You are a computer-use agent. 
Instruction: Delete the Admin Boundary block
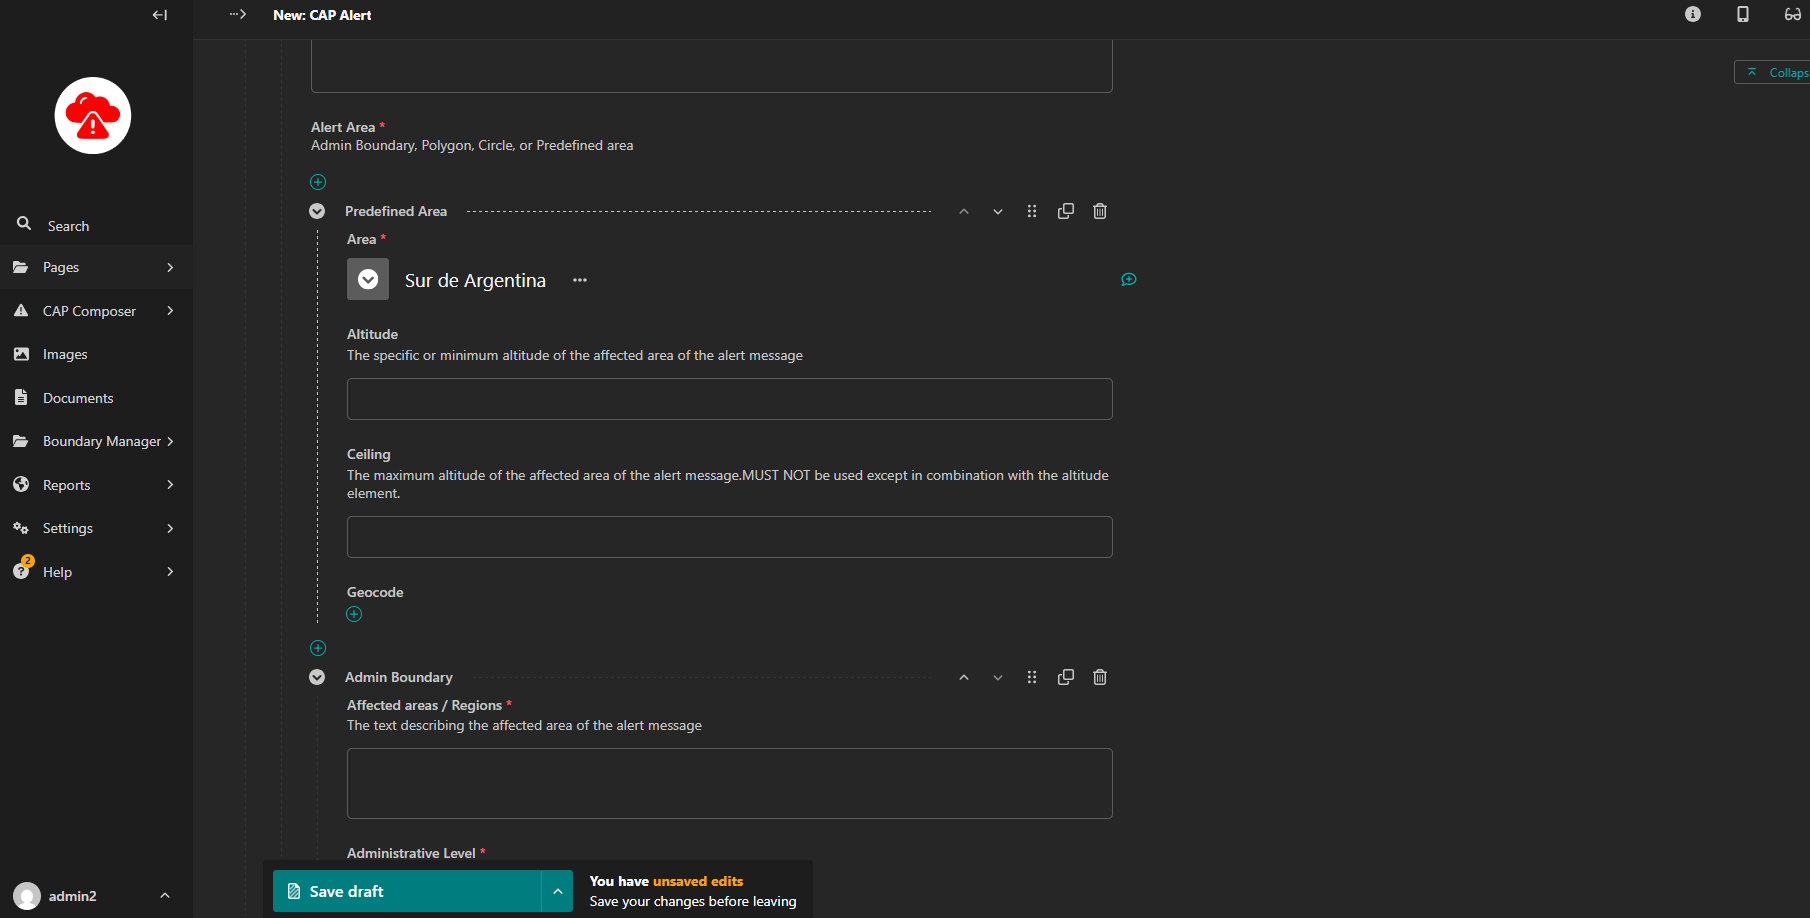tap(1100, 677)
